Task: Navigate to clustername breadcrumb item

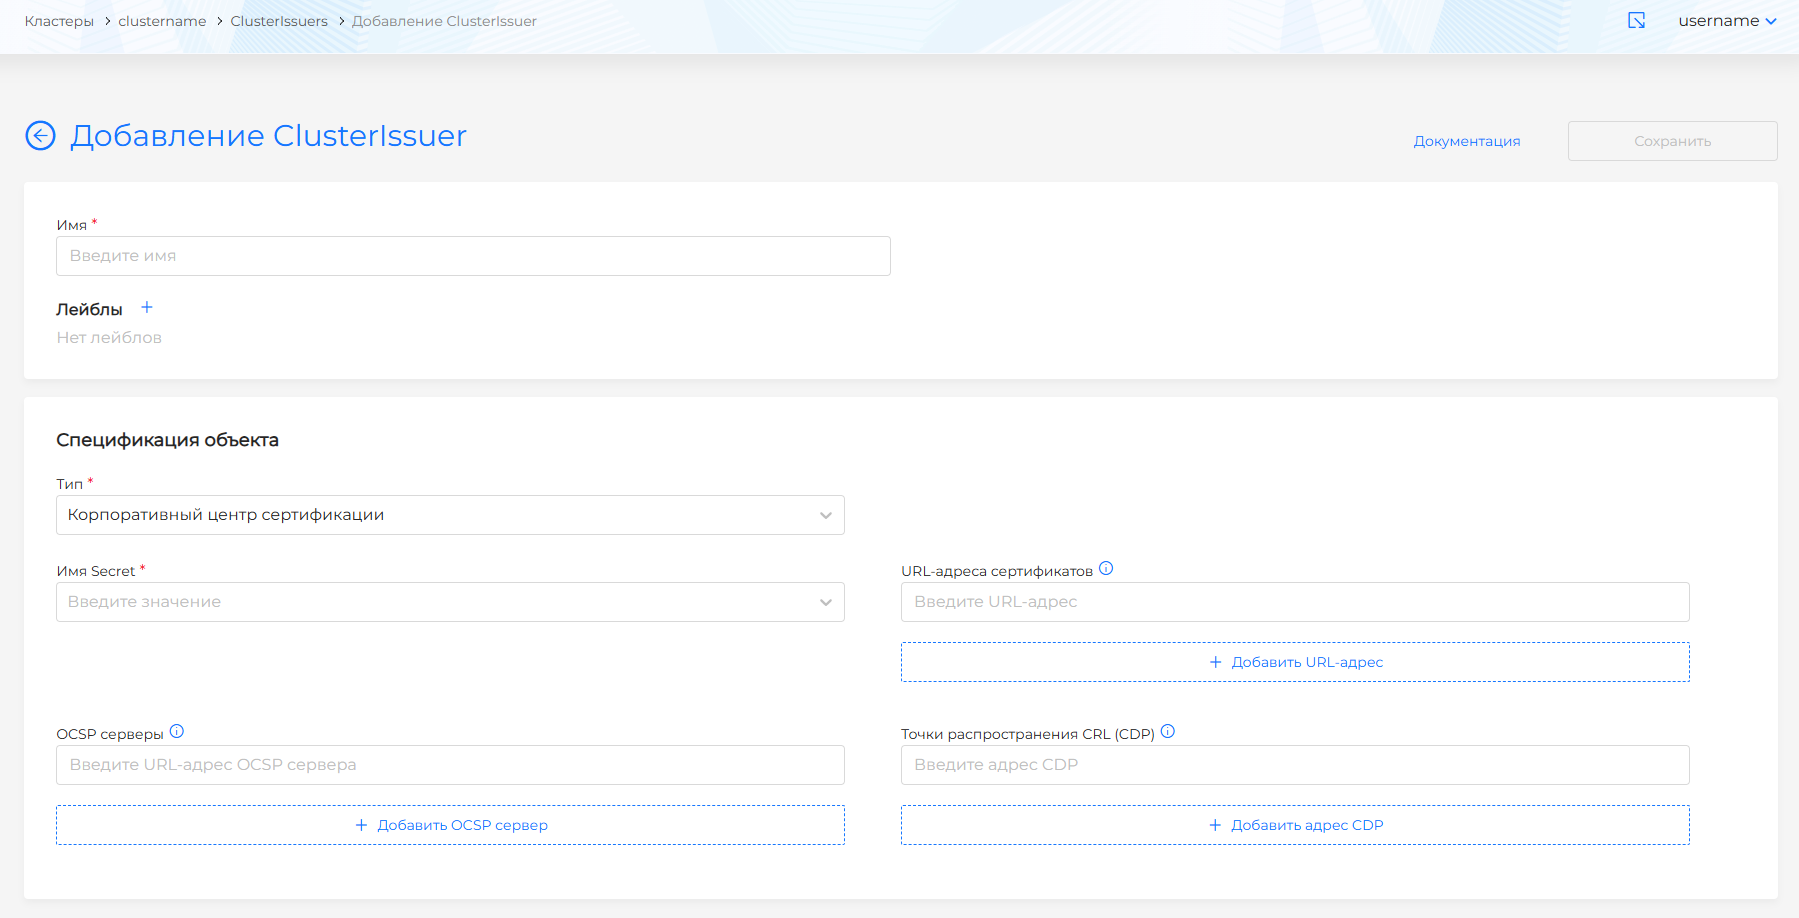Action: point(162,21)
